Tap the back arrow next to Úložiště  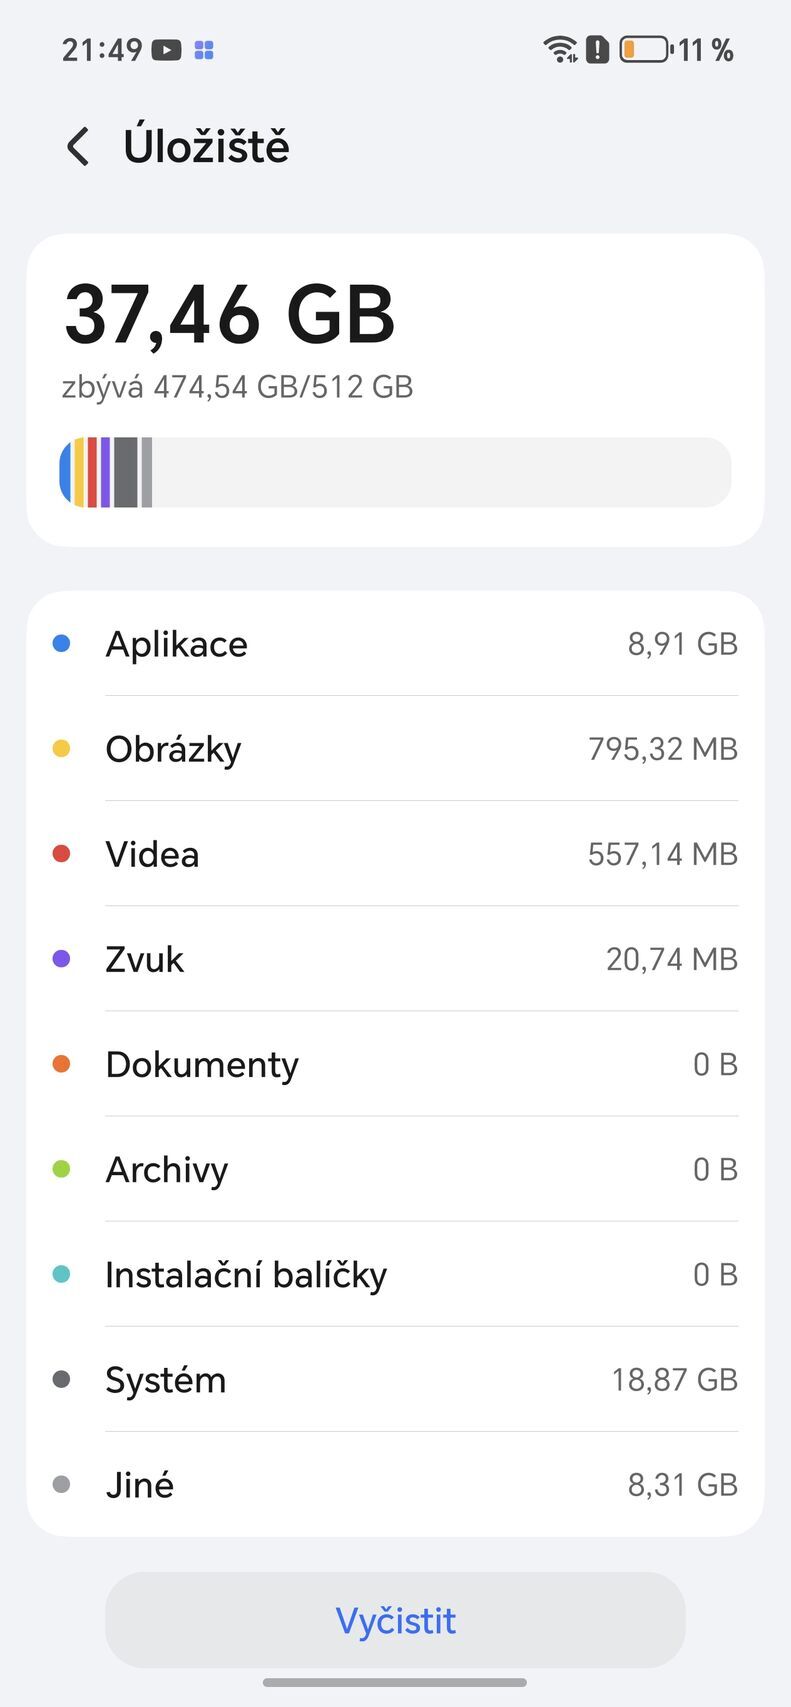point(78,147)
